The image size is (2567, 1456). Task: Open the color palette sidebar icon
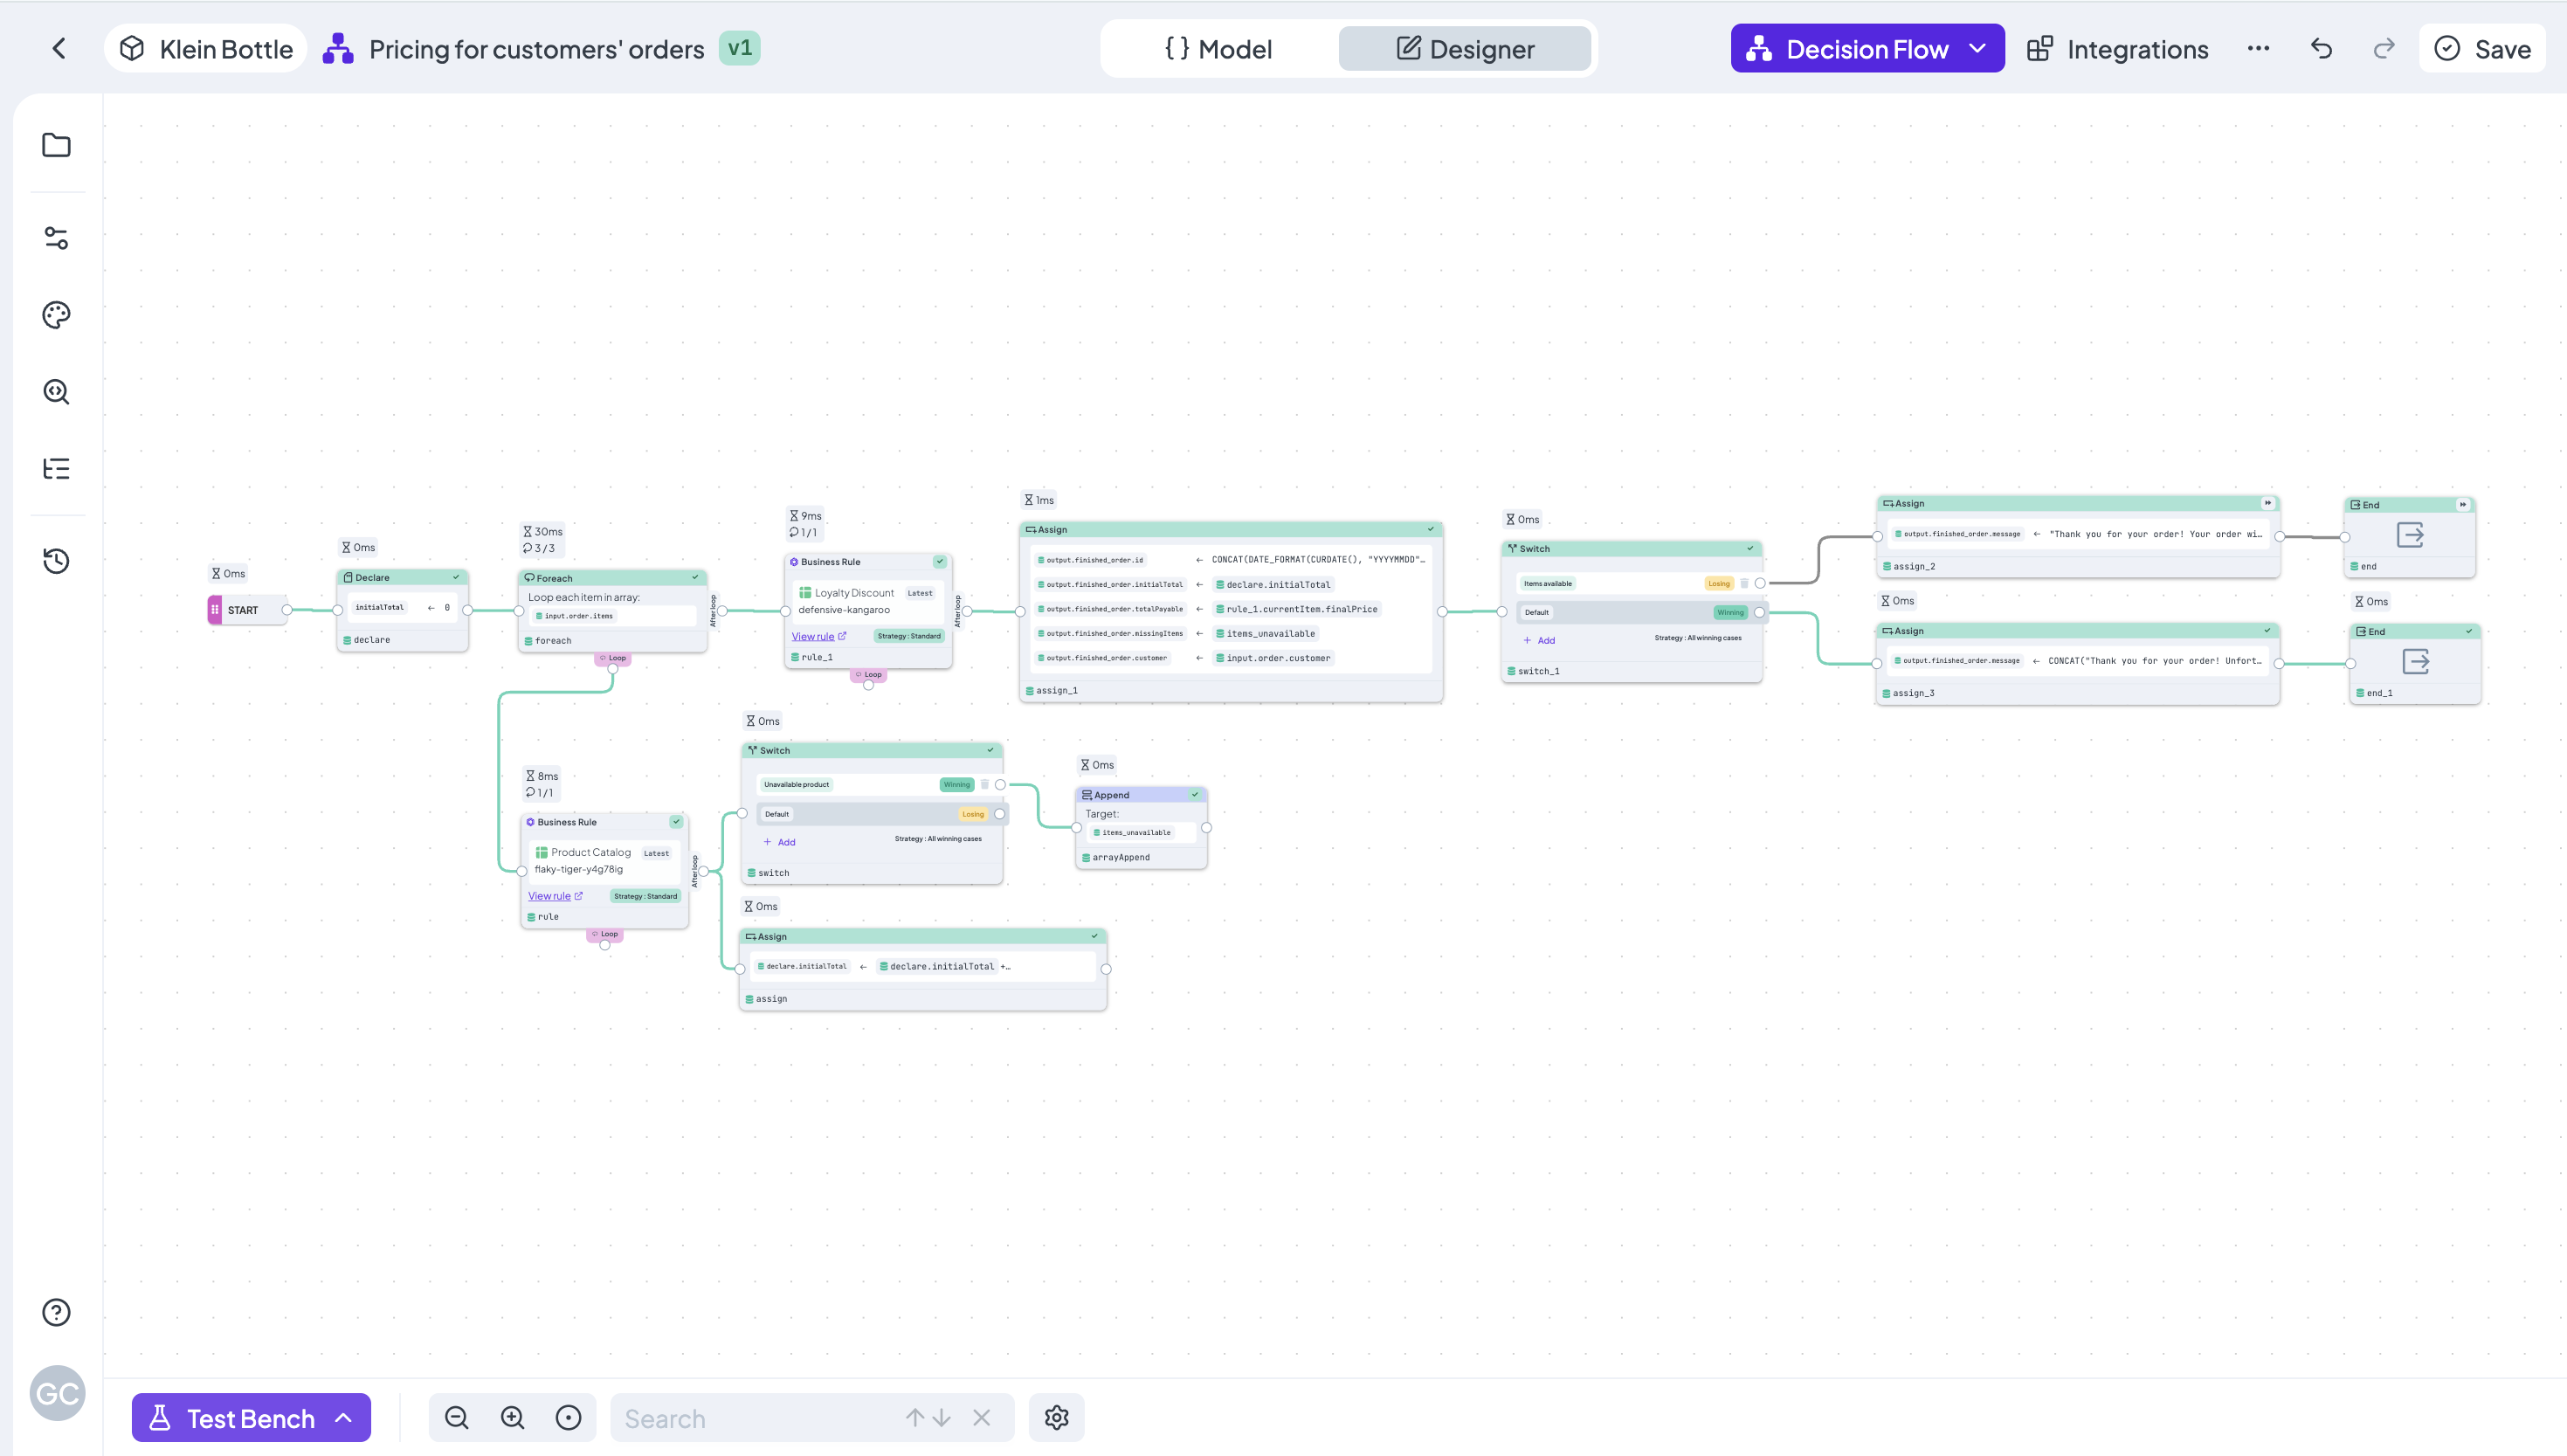(56, 315)
